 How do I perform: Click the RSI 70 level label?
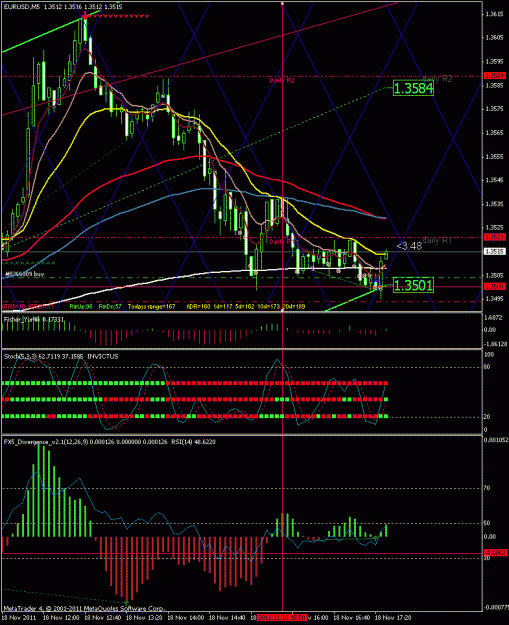pyautogui.click(x=487, y=488)
